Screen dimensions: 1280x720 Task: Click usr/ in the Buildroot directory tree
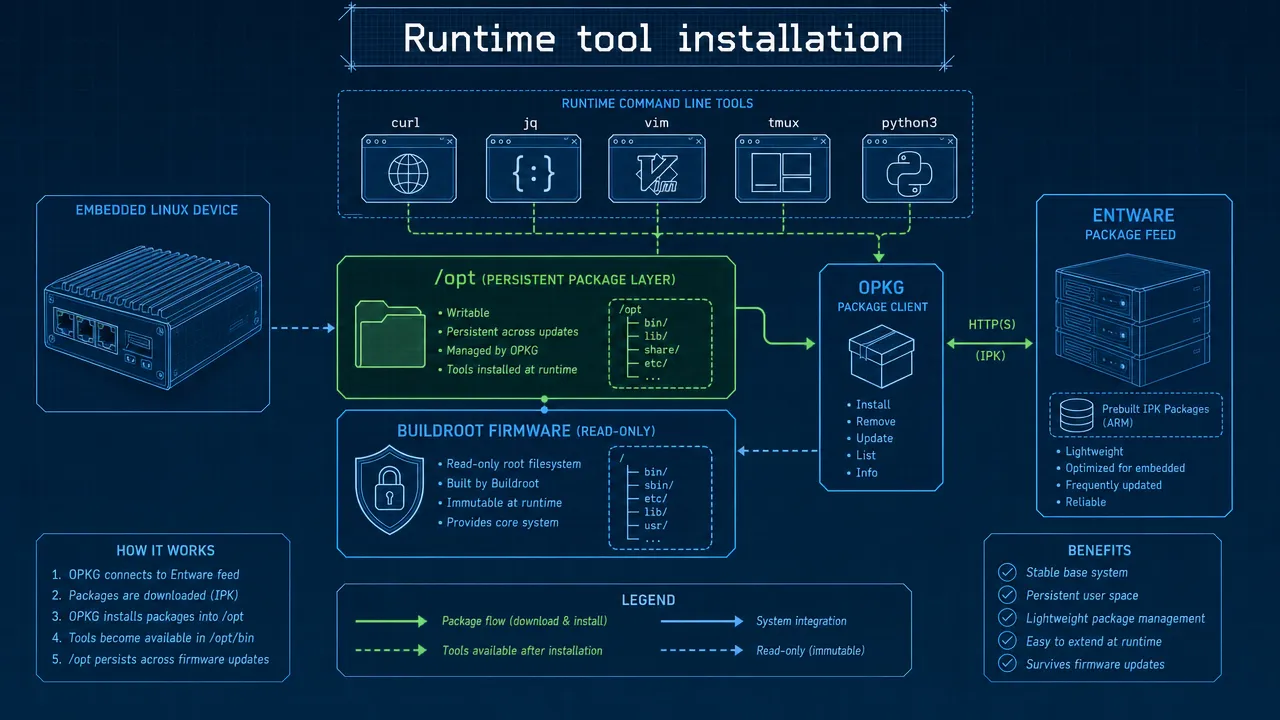(x=656, y=525)
